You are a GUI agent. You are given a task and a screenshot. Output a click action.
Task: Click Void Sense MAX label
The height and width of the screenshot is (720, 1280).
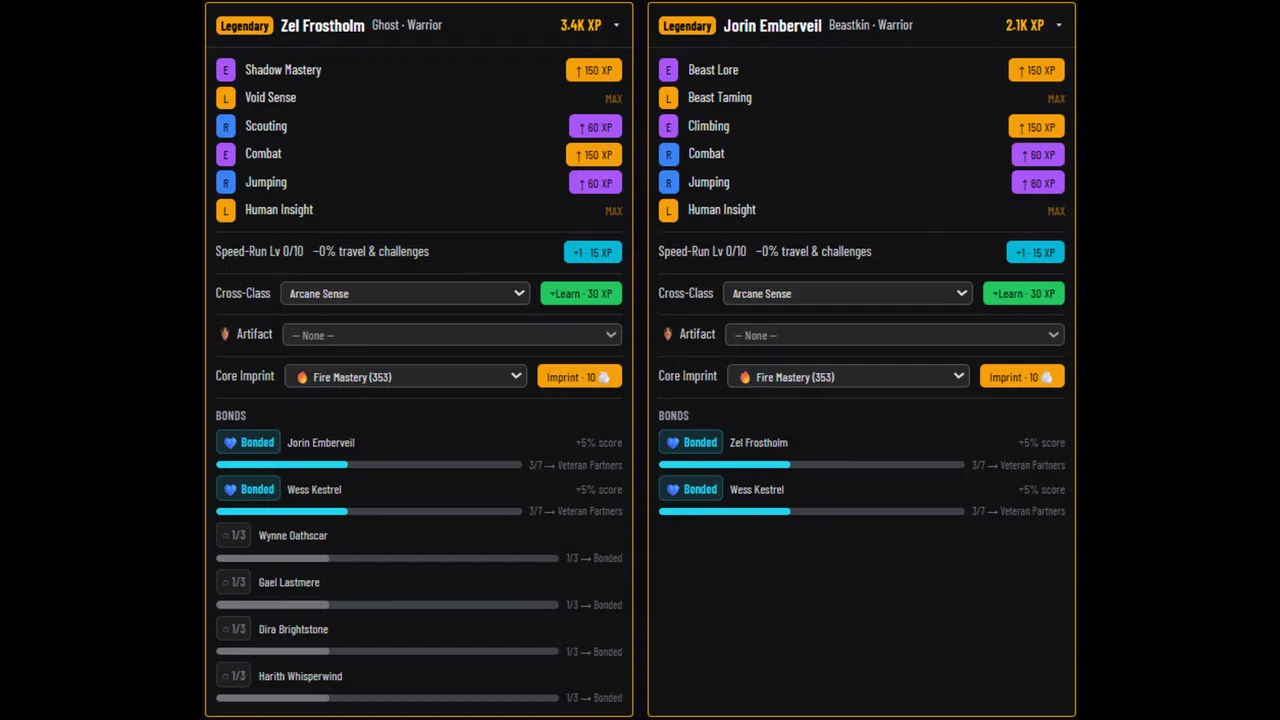[x=613, y=99]
